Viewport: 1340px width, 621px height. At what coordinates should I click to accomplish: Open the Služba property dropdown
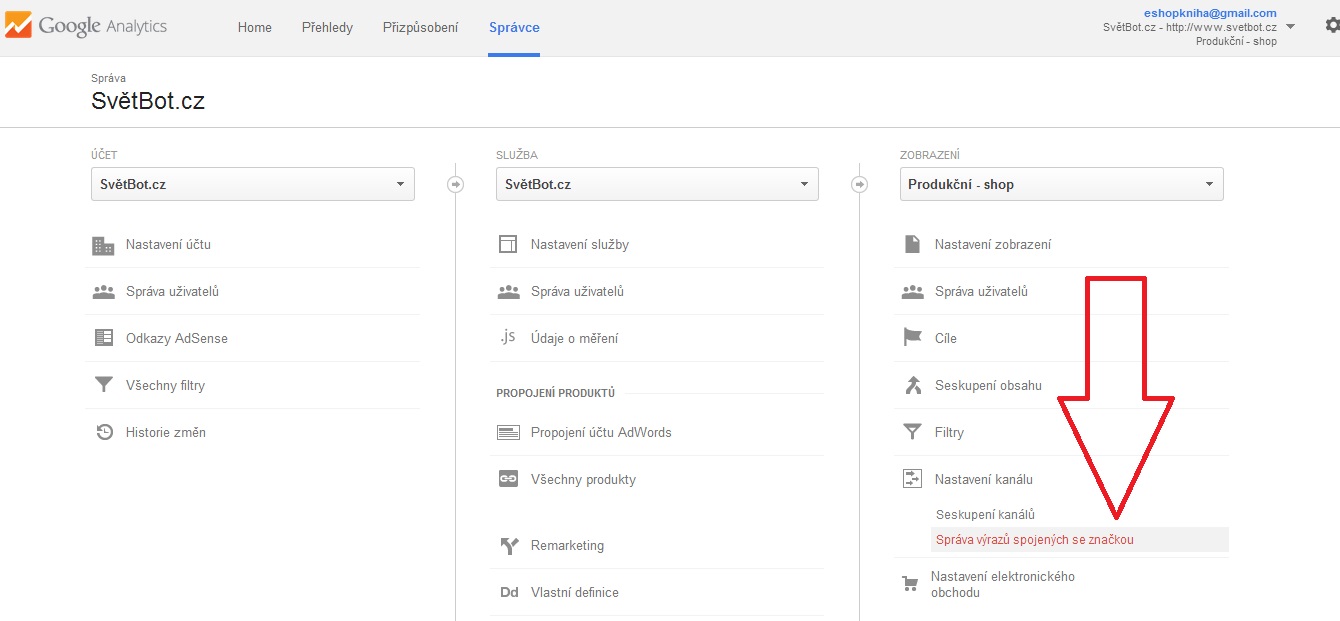tap(657, 184)
